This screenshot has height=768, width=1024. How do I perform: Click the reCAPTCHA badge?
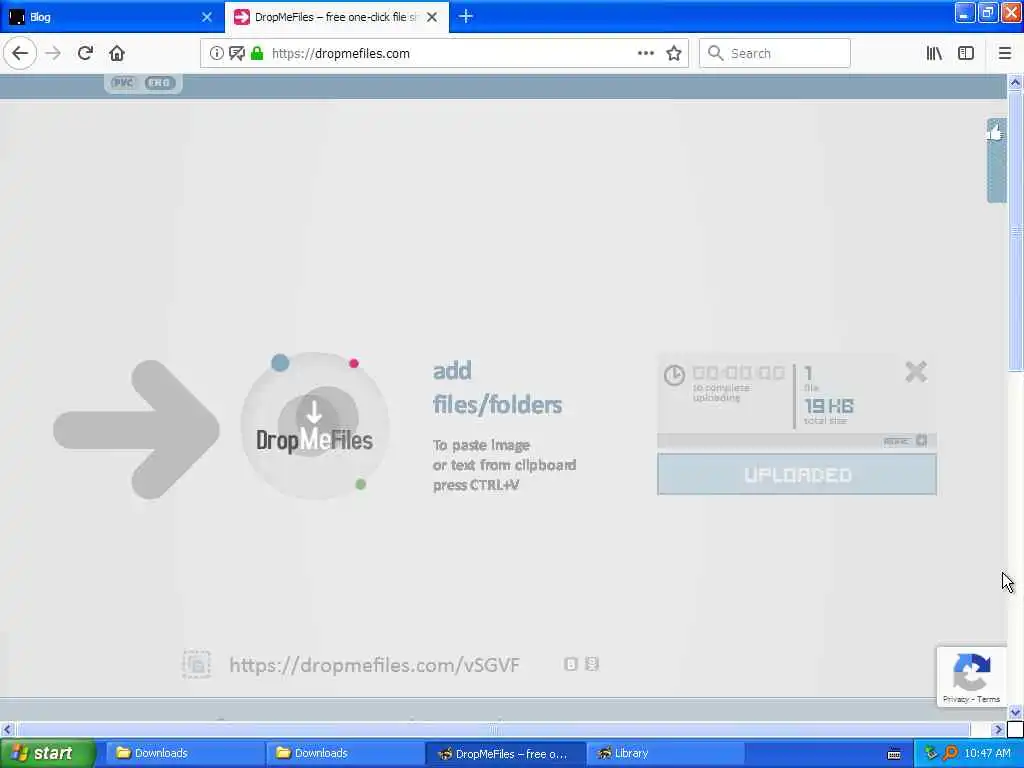coord(971,677)
